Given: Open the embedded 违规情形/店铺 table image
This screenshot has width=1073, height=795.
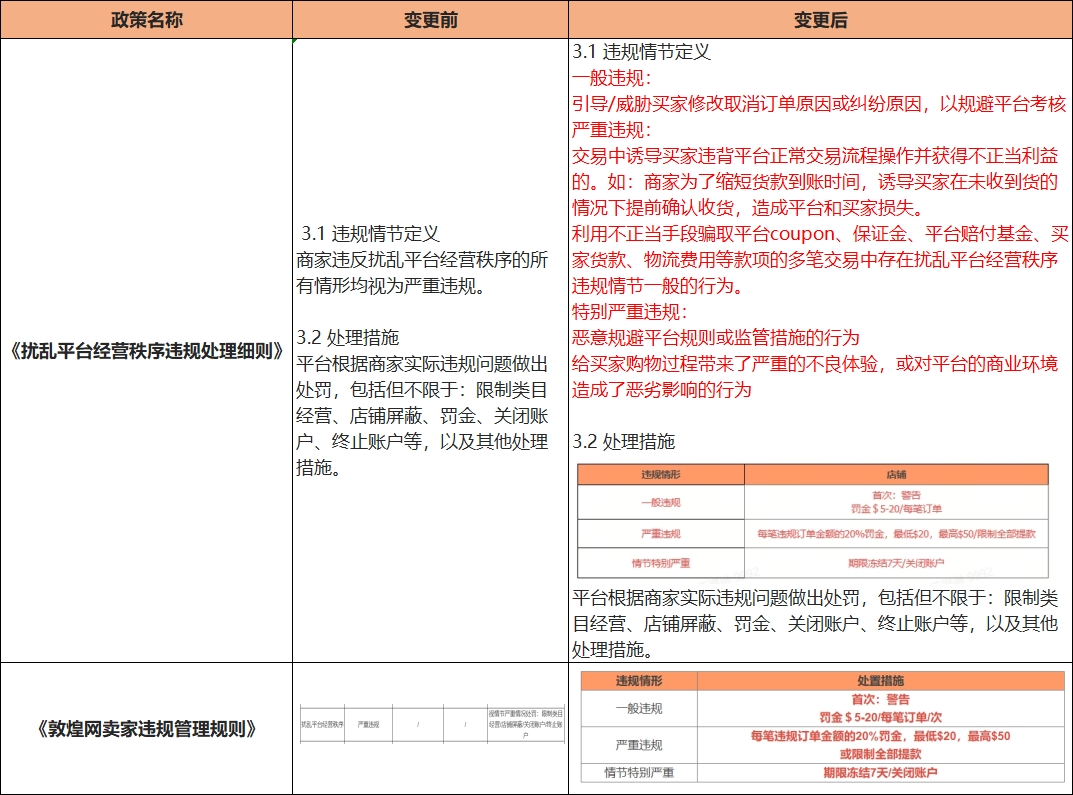Looking at the screenshot, I should pyautogui.click(x=812, y=520).
